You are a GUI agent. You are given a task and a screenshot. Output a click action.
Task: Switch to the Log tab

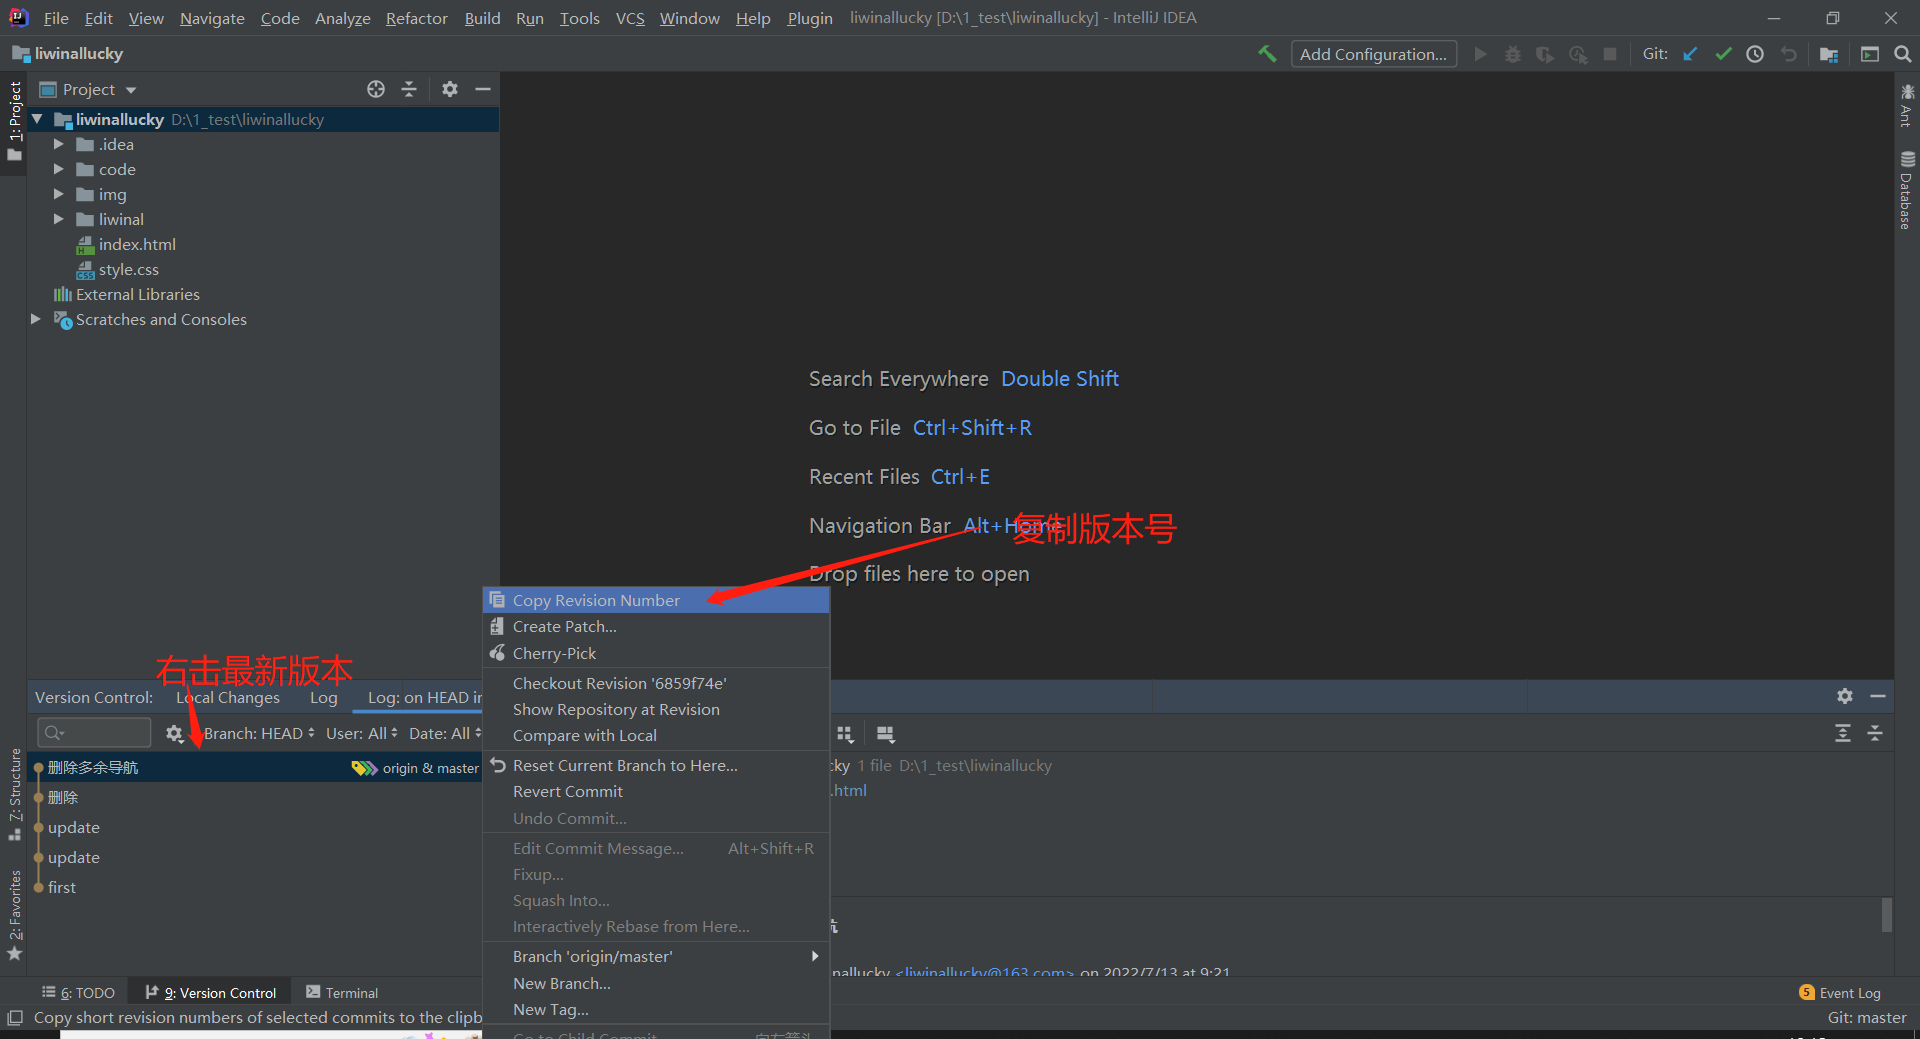click(x=323, y=698)
